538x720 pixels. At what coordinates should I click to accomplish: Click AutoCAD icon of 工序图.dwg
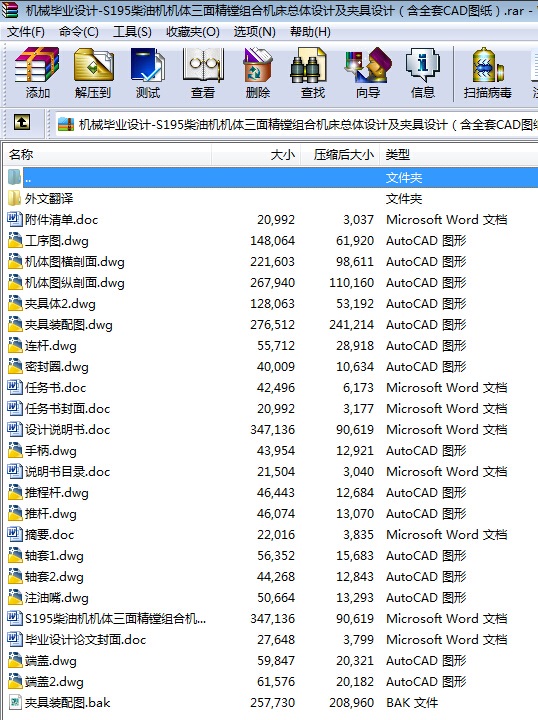[x=15, y=240]
